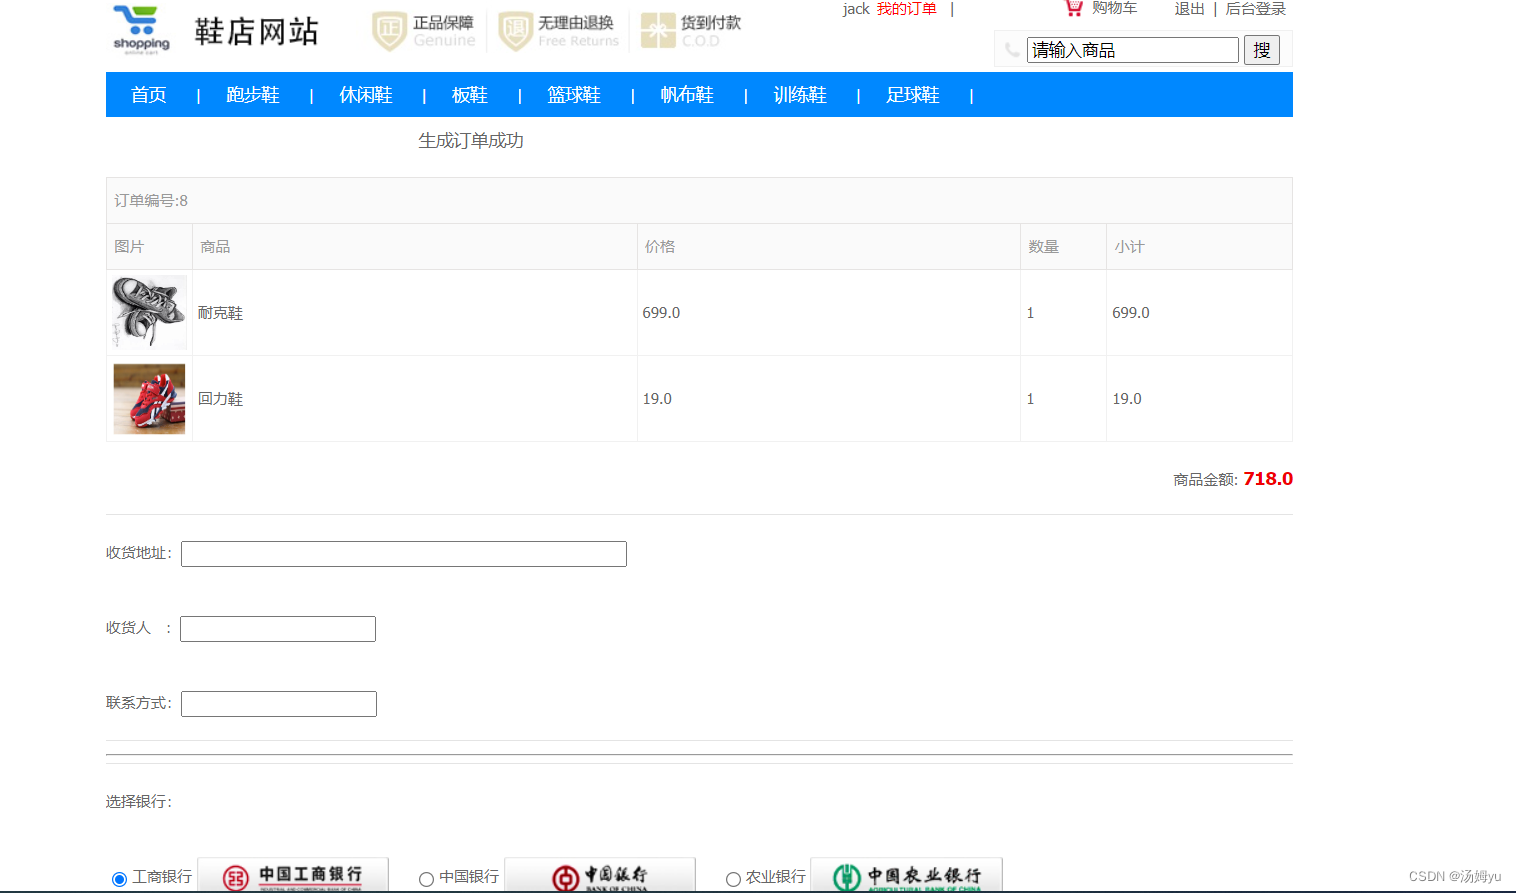Viewport: 1516px width, 893px height.
Task: Click 退出 to log out
Action: pyautogui.click(x=1188, y=8)
